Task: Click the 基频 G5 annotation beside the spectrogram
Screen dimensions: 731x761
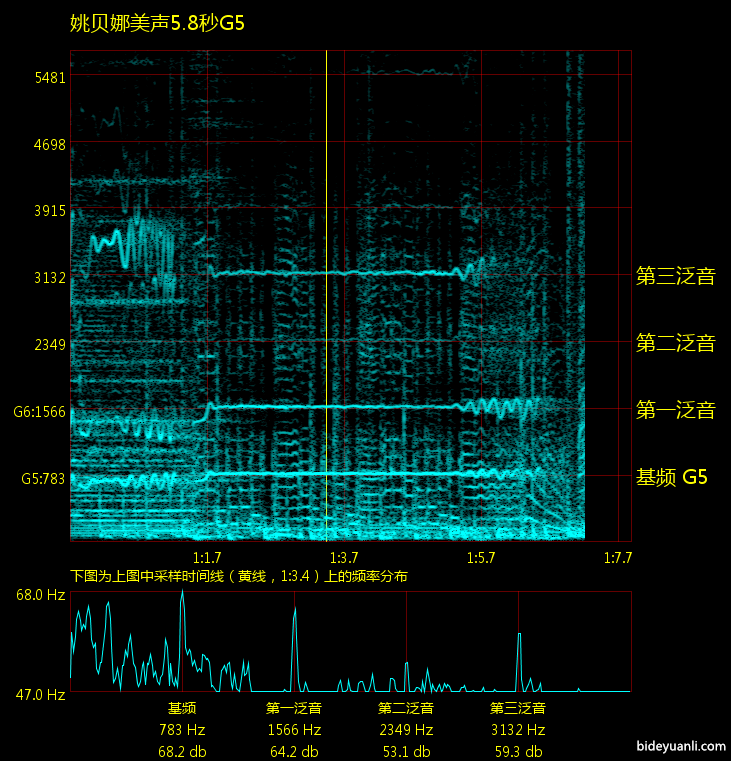Action: point(672,478)
